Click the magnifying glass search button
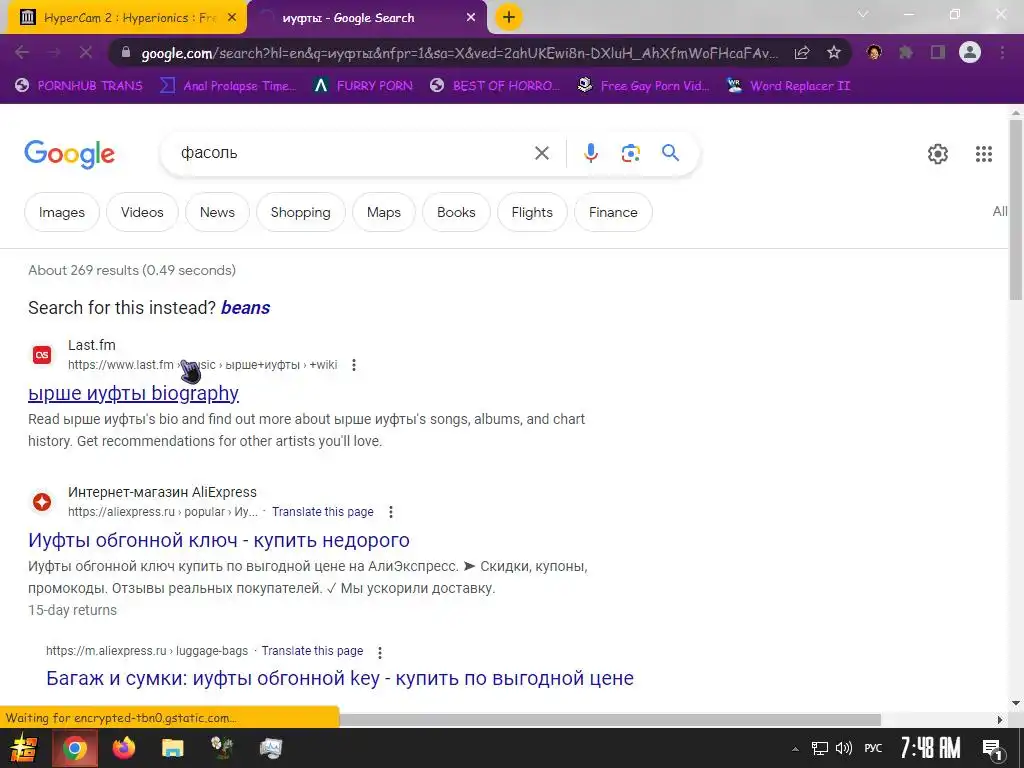Viewport: 1024px width, 768px height. point(671,153)
